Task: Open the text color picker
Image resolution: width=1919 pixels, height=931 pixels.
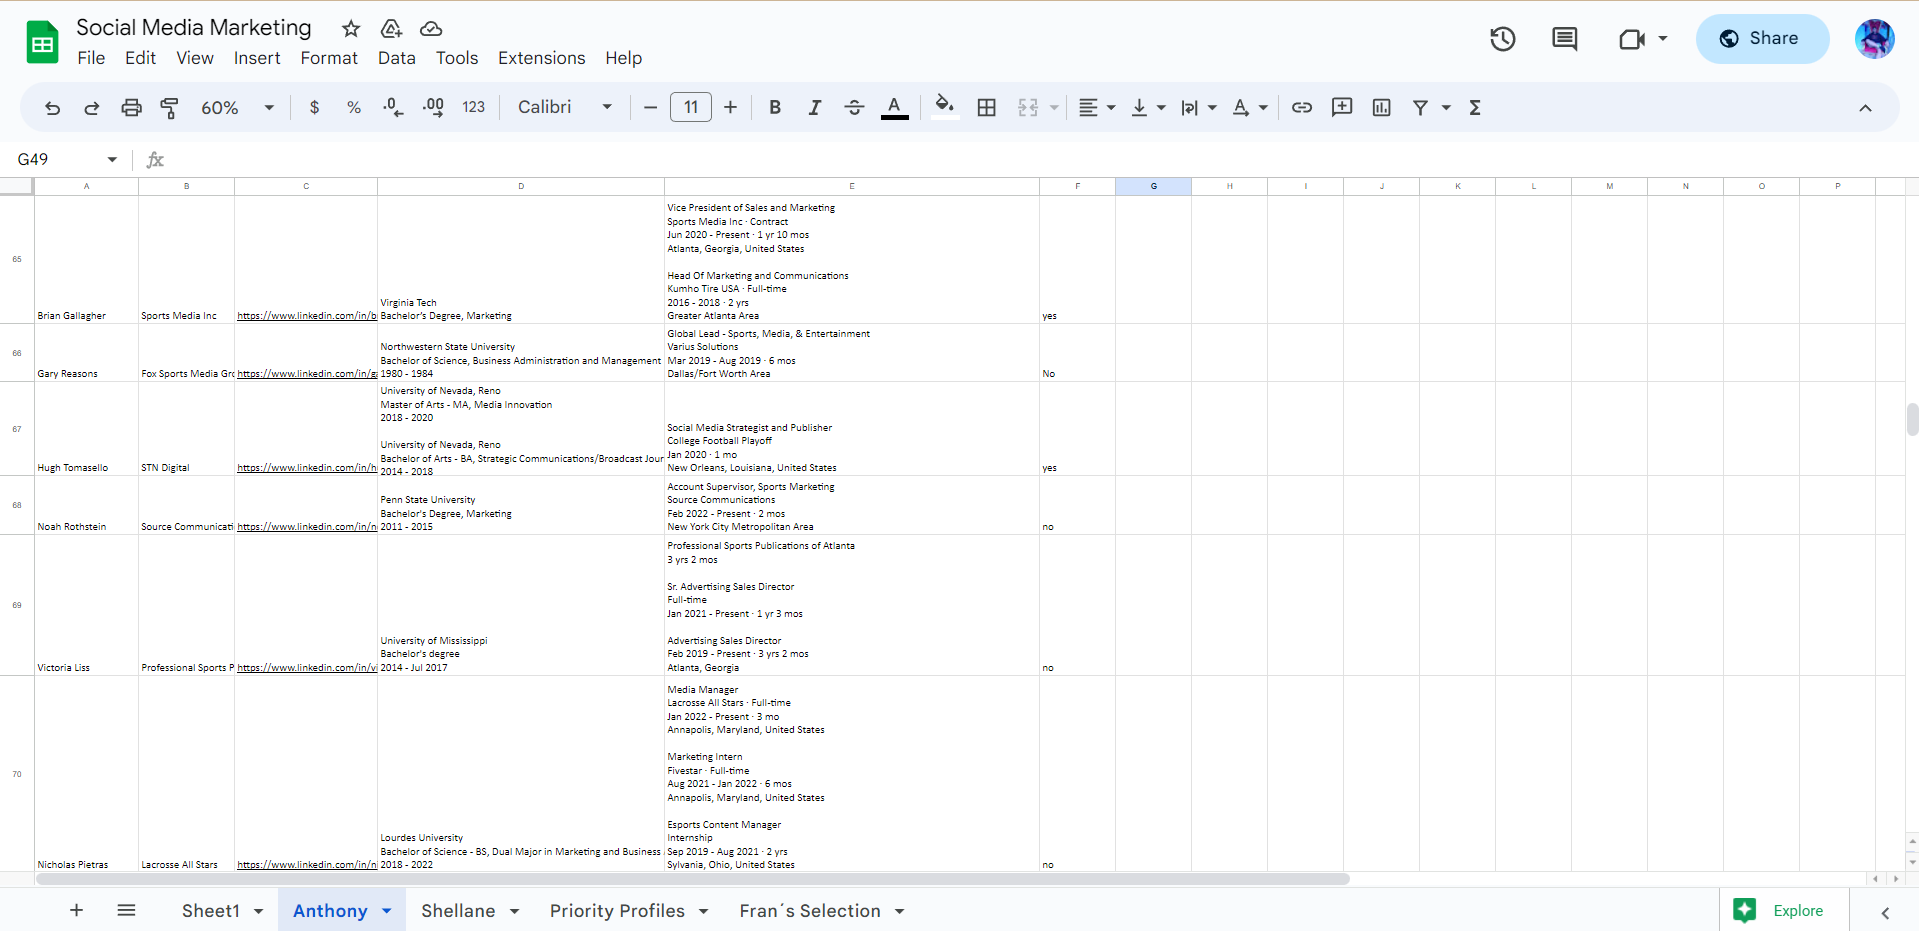Action: tap(895, 108)
